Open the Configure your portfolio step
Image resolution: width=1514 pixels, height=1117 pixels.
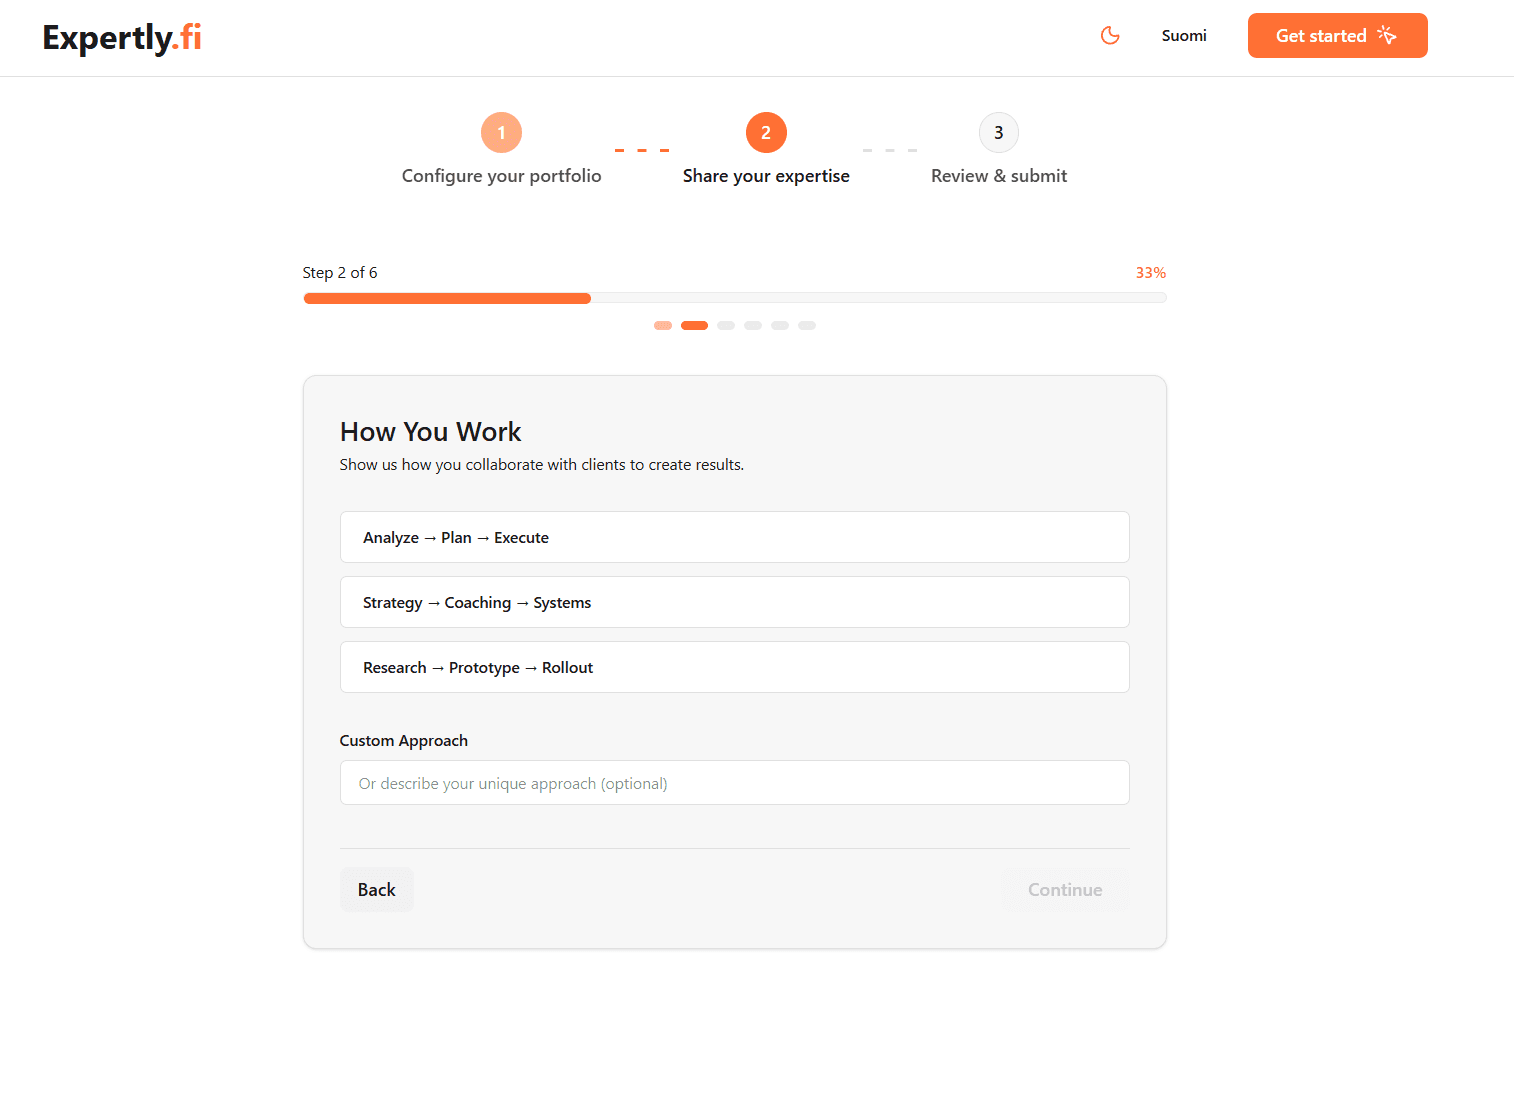pyautogui.click(x=501, y=176)
